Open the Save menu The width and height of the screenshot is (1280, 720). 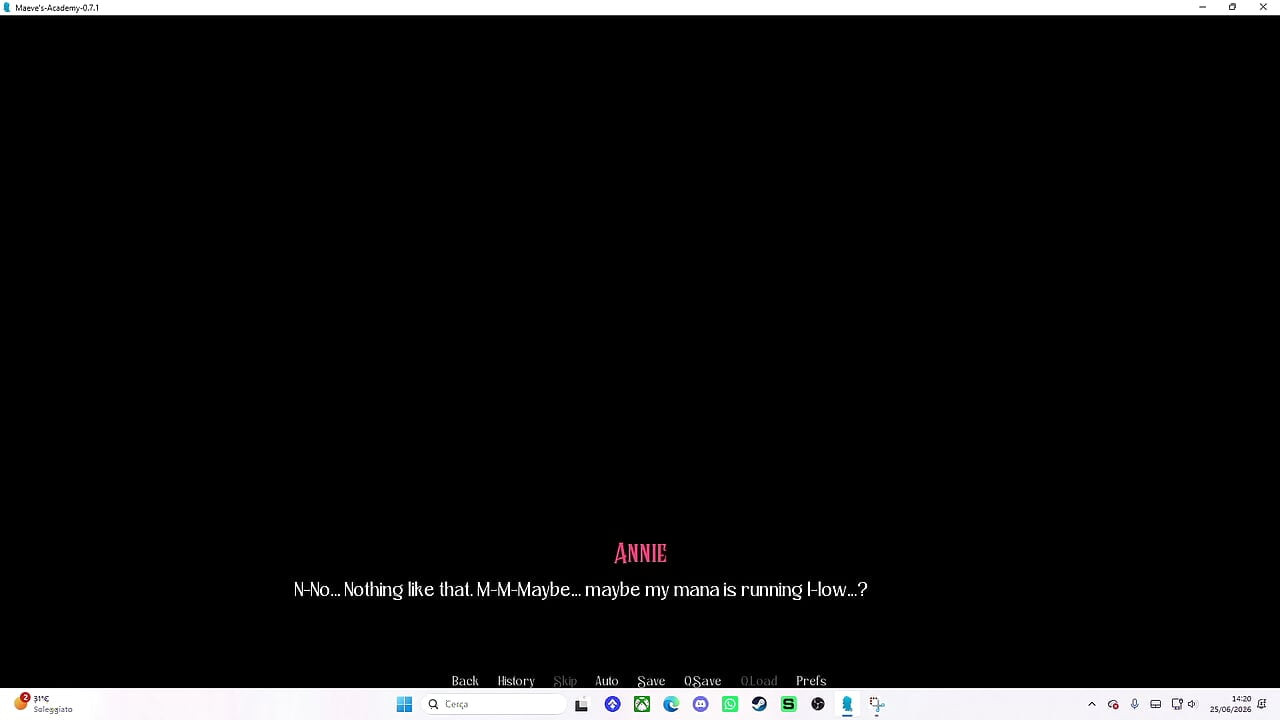click(651, 681)
